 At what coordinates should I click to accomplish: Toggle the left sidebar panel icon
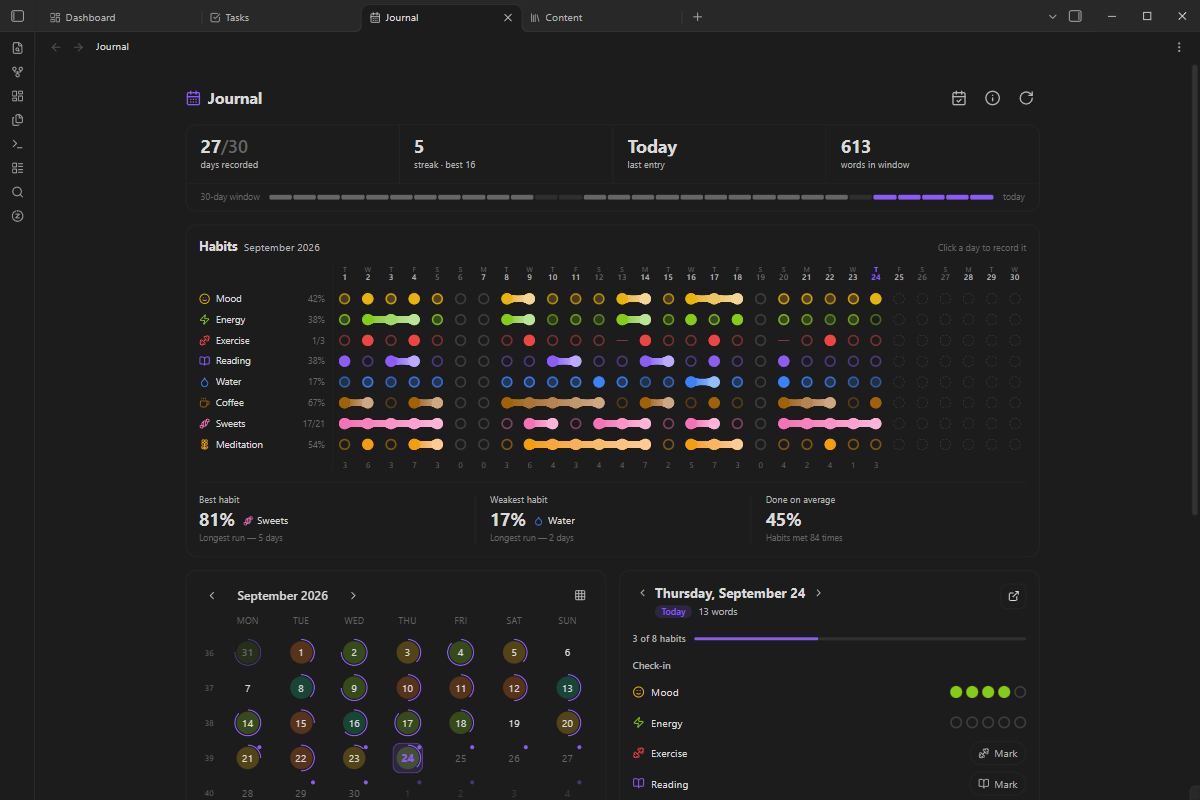(x=17, y=17)
